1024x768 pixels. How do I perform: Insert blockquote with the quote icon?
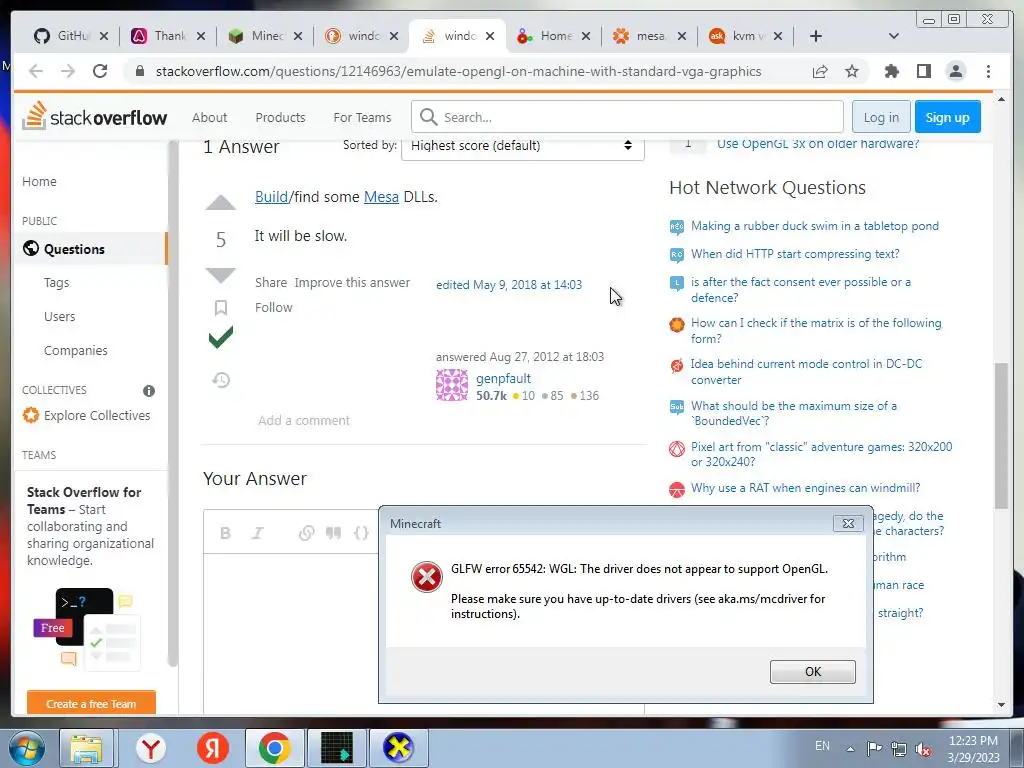point(334,533)
